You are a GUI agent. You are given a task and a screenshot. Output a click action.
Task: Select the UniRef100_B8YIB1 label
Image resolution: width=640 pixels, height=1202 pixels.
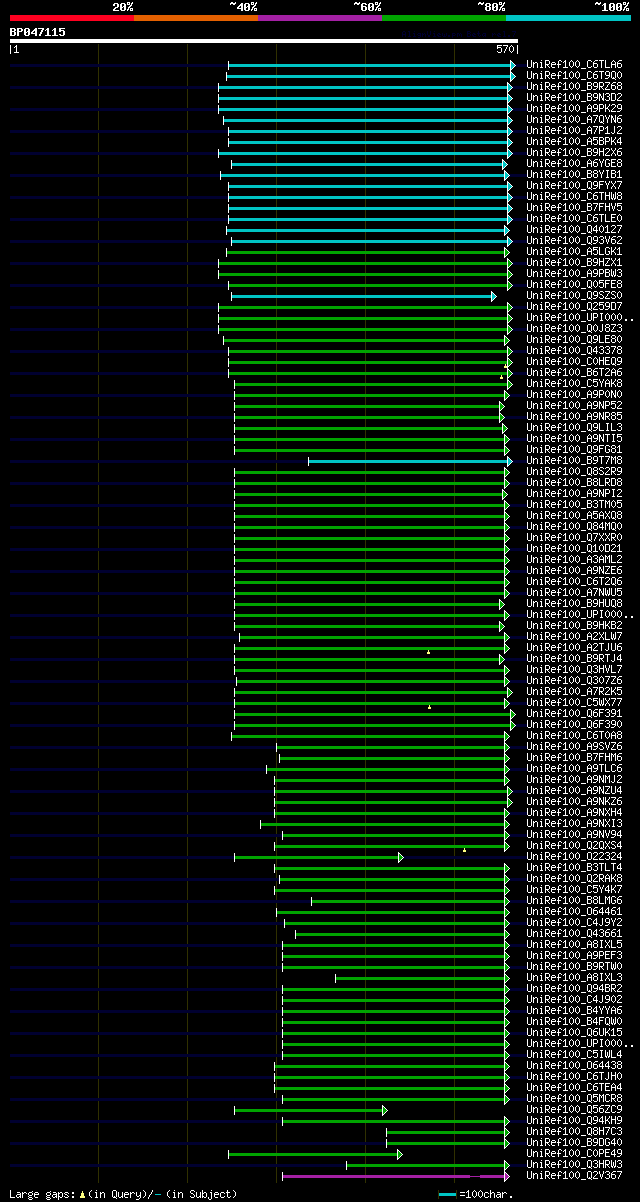[574, 174]
